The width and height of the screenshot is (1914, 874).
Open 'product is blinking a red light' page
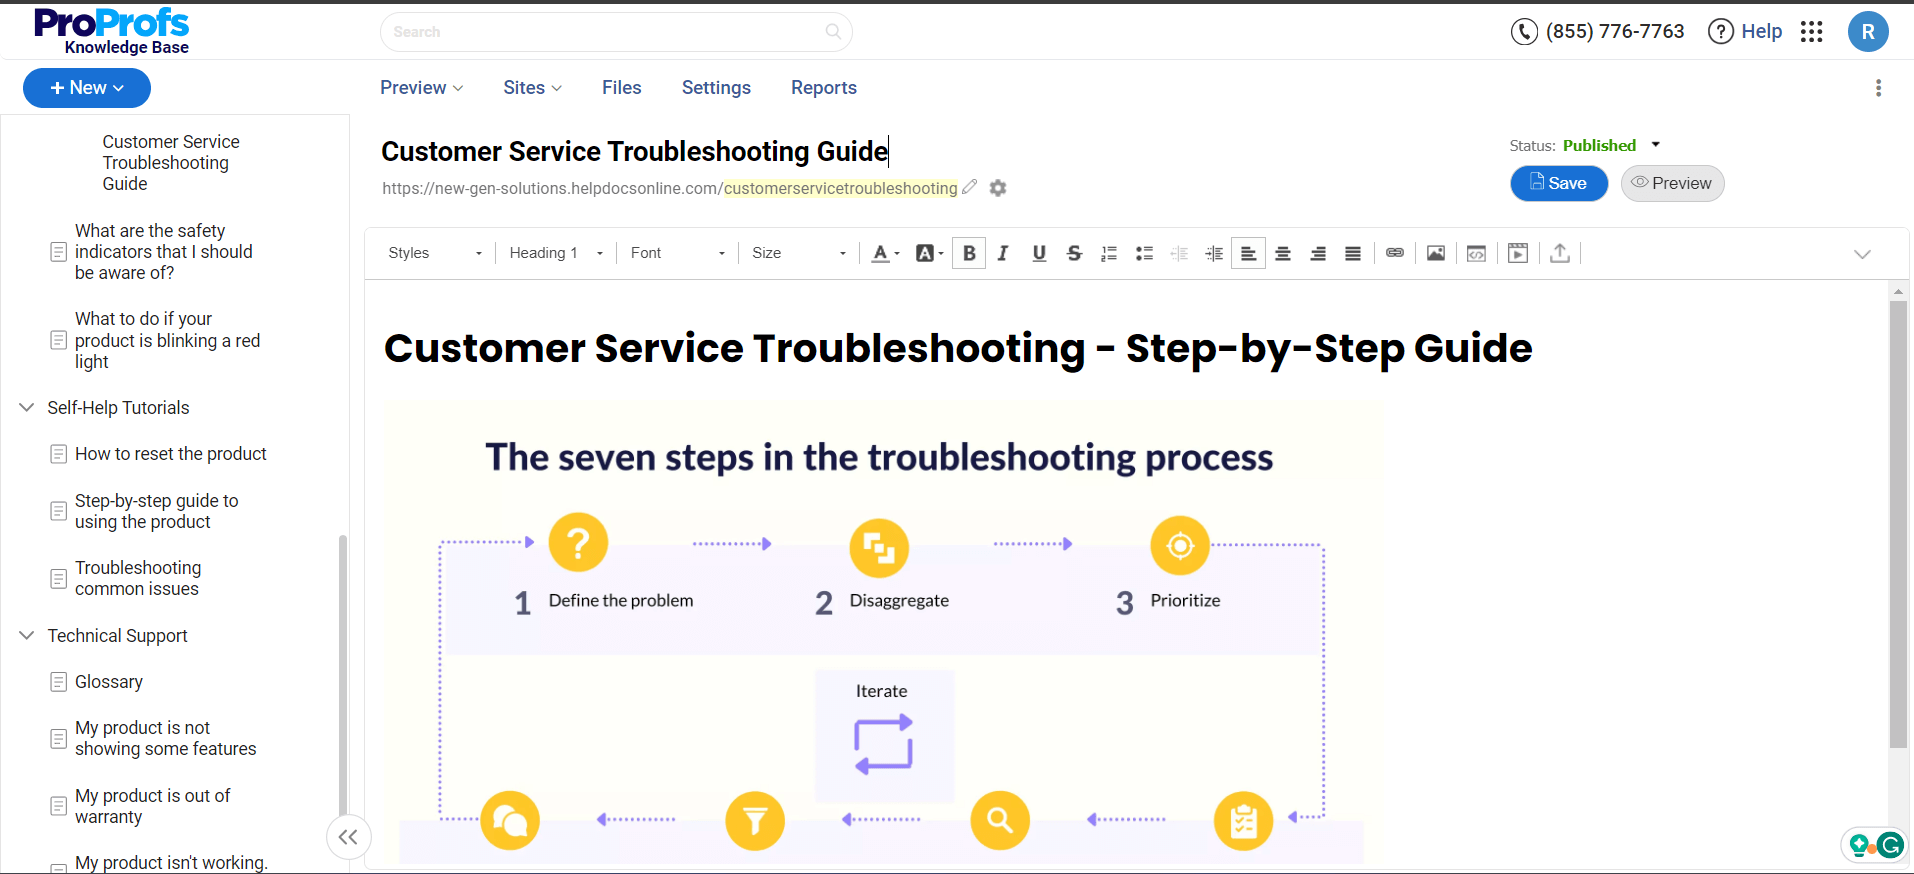pos(167,340)
